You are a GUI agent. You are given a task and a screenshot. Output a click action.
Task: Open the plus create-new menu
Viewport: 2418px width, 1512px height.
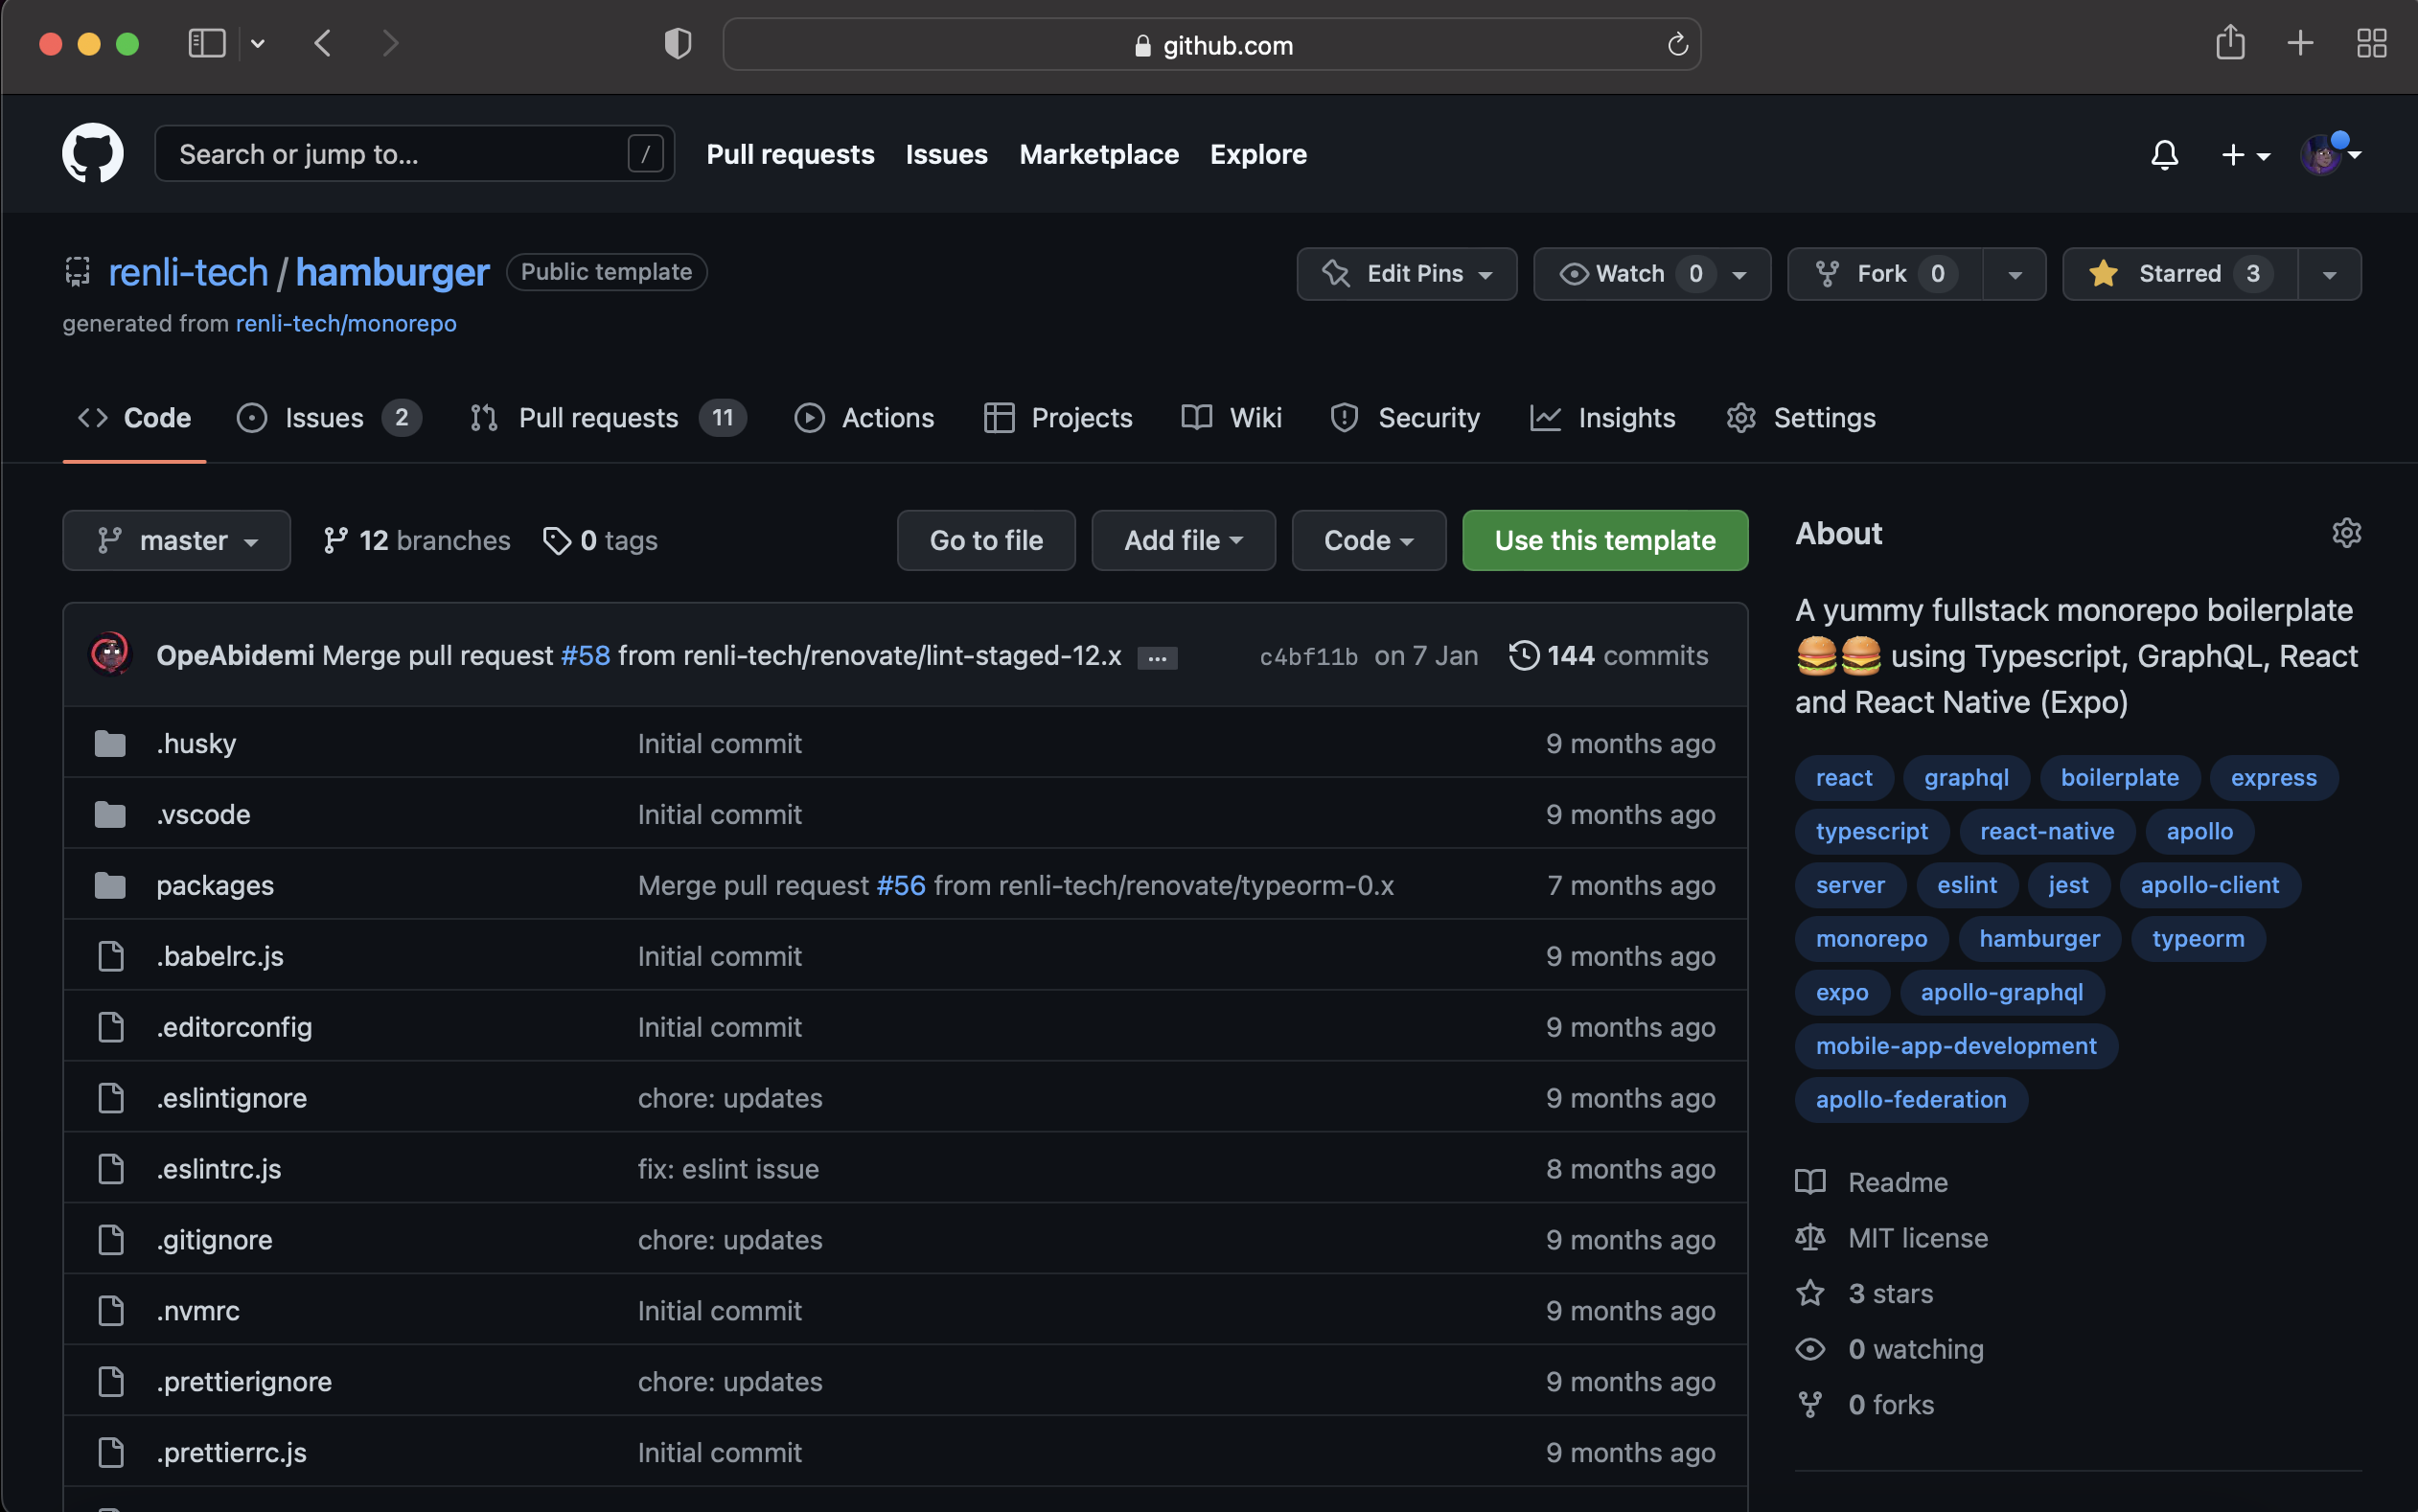(2245, 155)
